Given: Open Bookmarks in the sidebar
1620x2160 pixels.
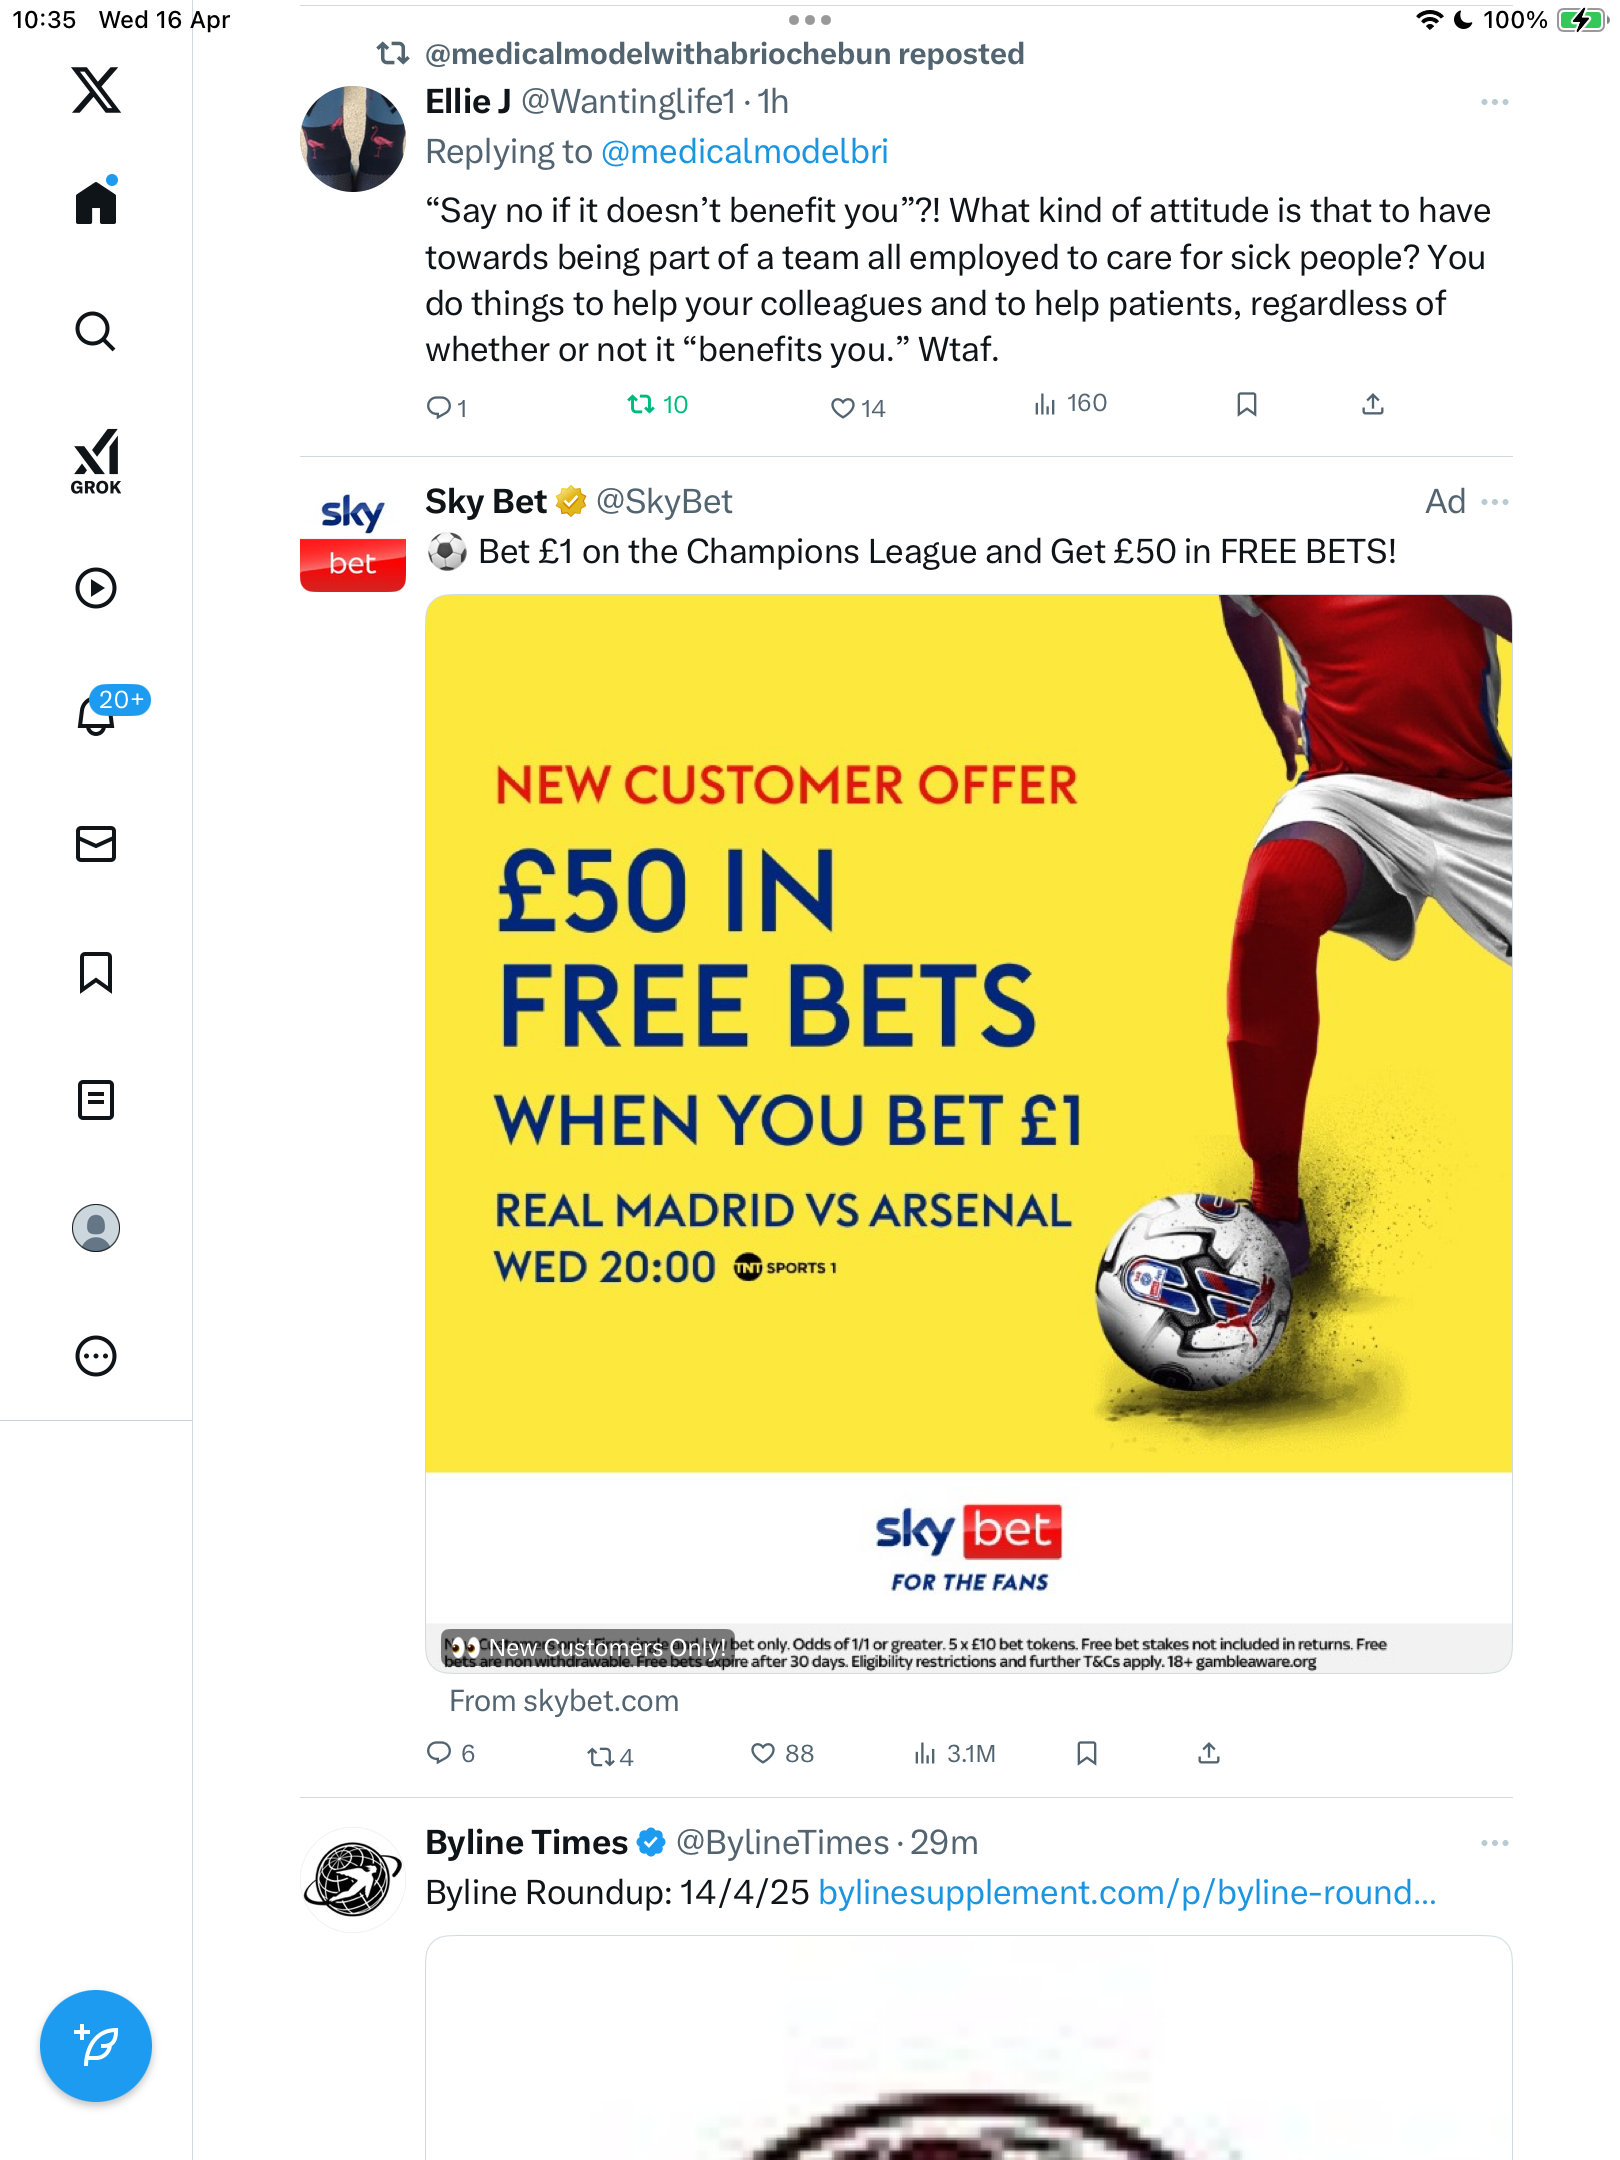Looking at the screenshot, I should [x=96, y=972].
